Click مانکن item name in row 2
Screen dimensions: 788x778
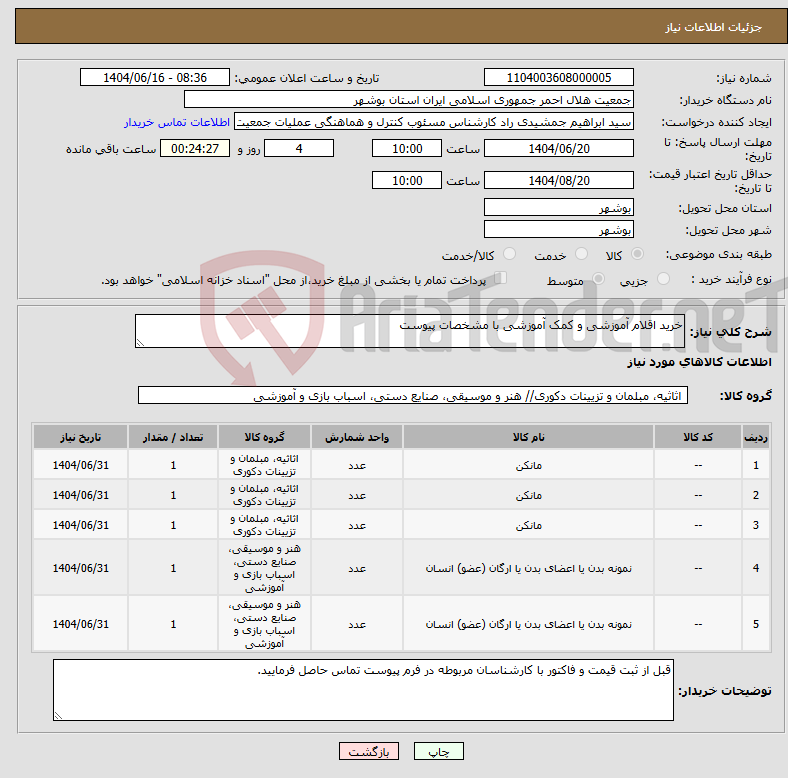tap(528, 495)
